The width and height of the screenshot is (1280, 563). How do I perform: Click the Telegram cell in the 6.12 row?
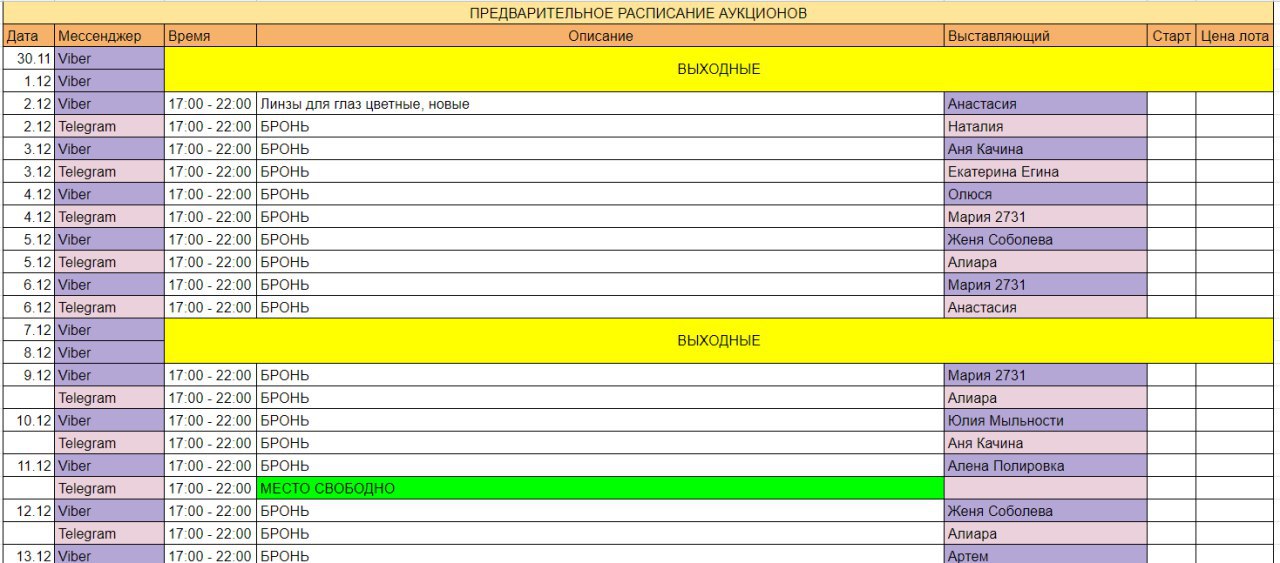[109, 308]
